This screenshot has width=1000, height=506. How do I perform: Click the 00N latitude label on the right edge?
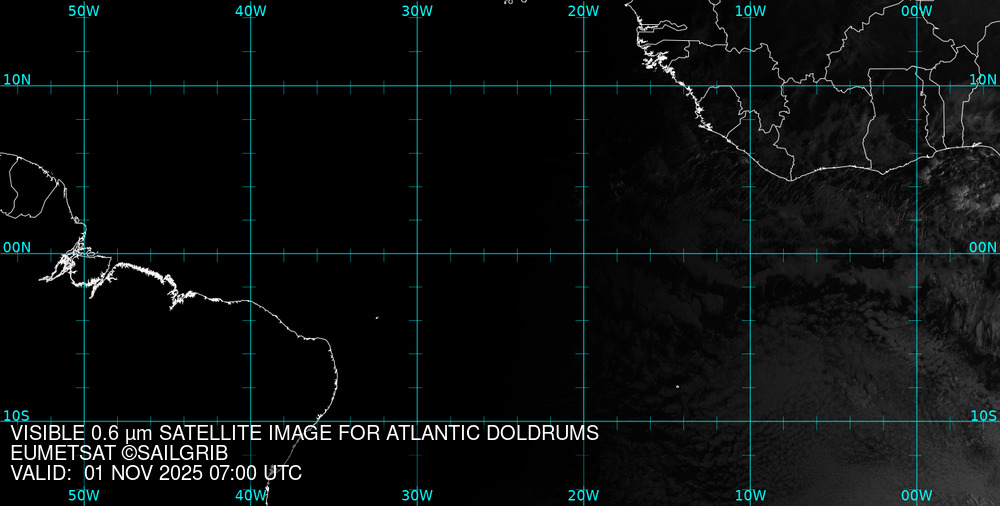coord(984,247)
